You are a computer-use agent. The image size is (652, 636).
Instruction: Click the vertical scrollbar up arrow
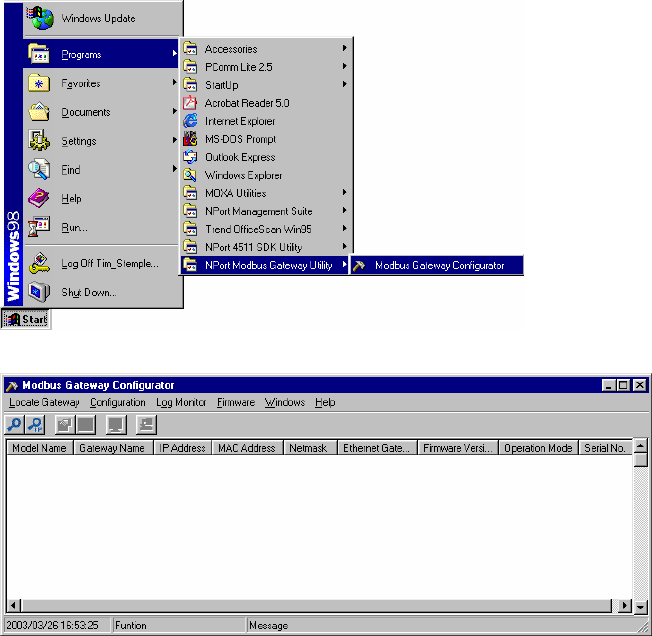click(640, 446)
